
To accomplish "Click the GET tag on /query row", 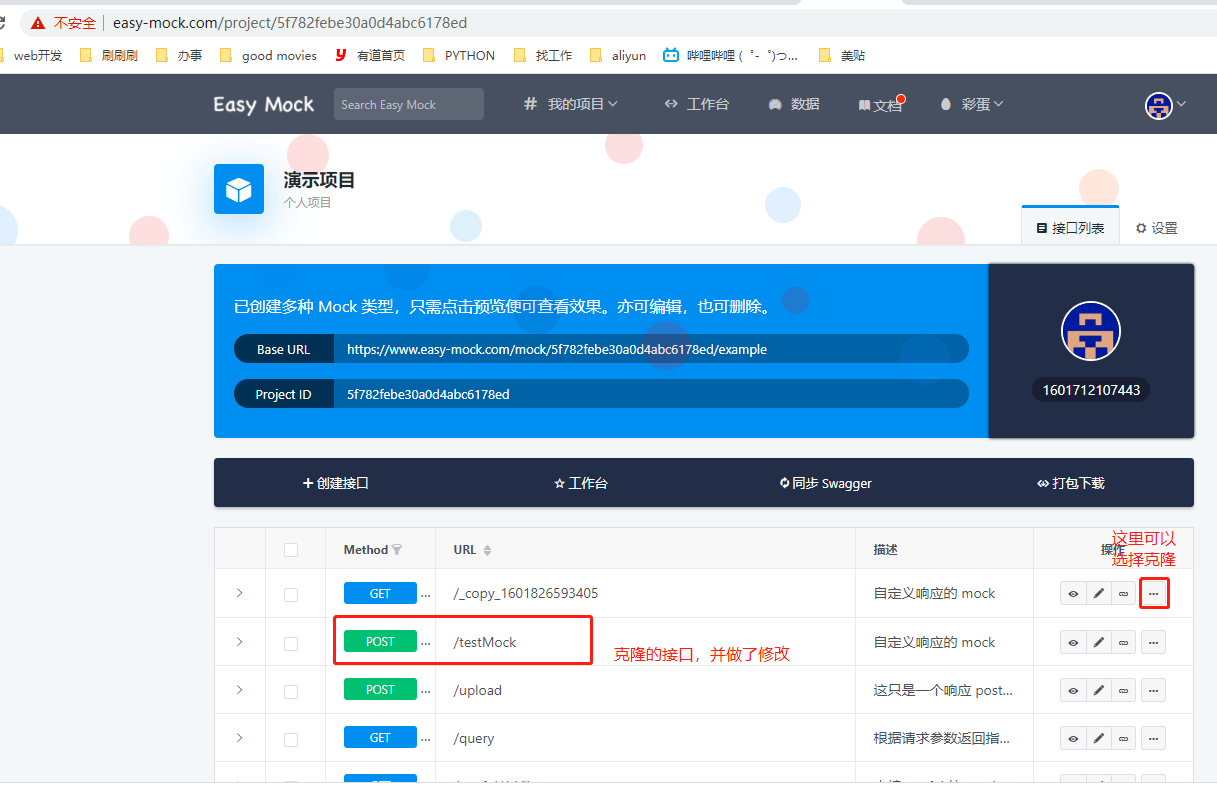I will tap(380, 737).
